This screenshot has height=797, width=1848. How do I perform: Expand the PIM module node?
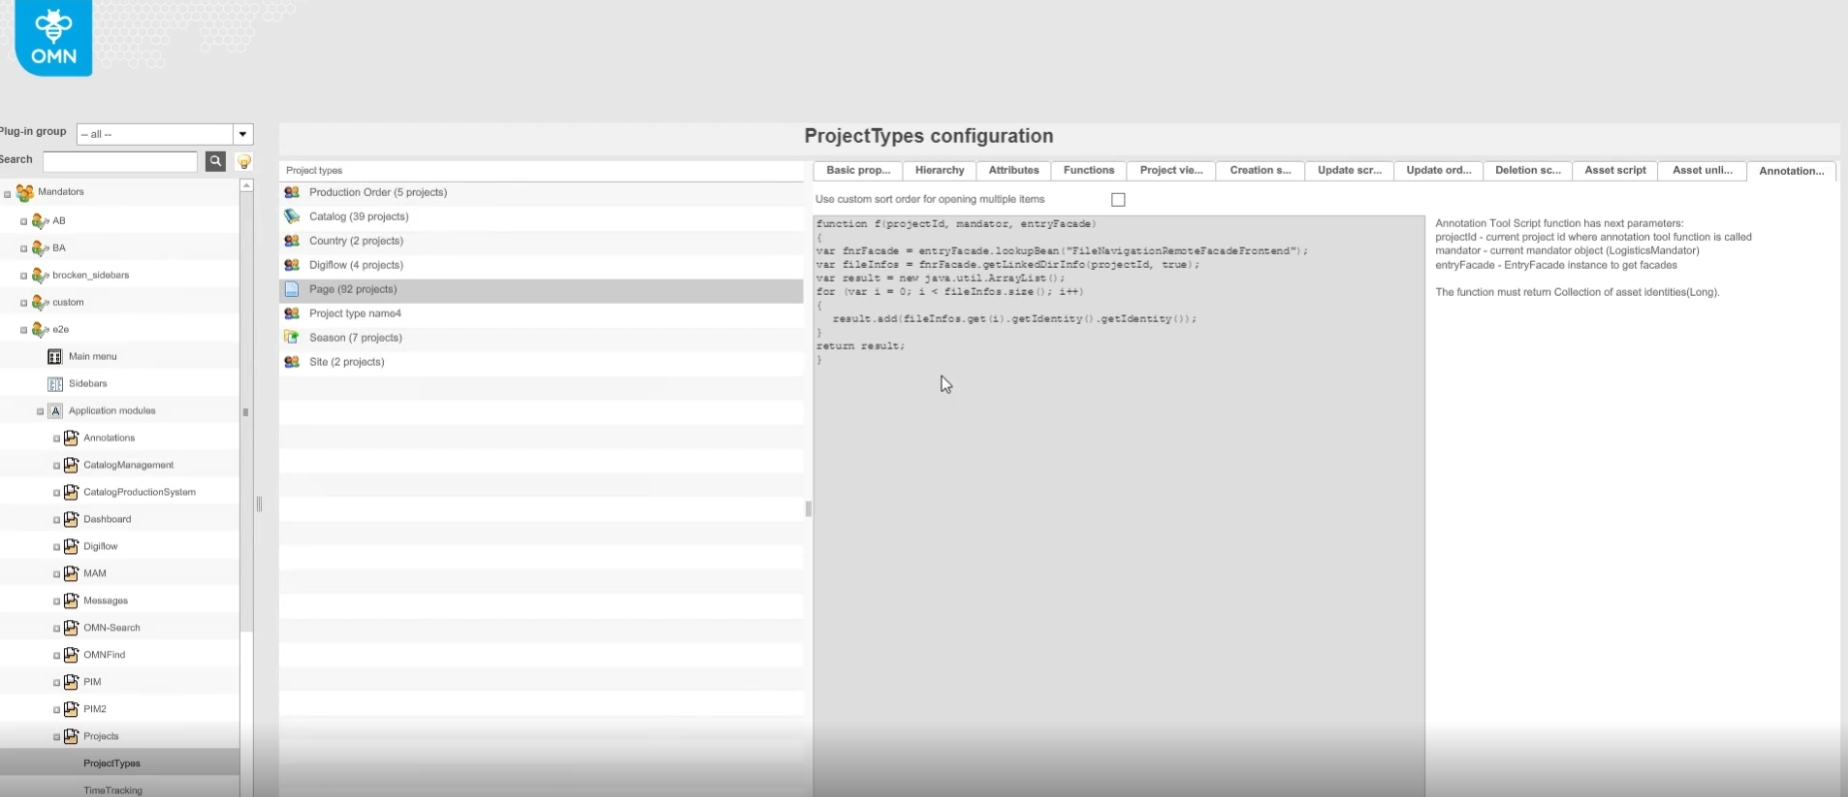[x=57, y=683]
